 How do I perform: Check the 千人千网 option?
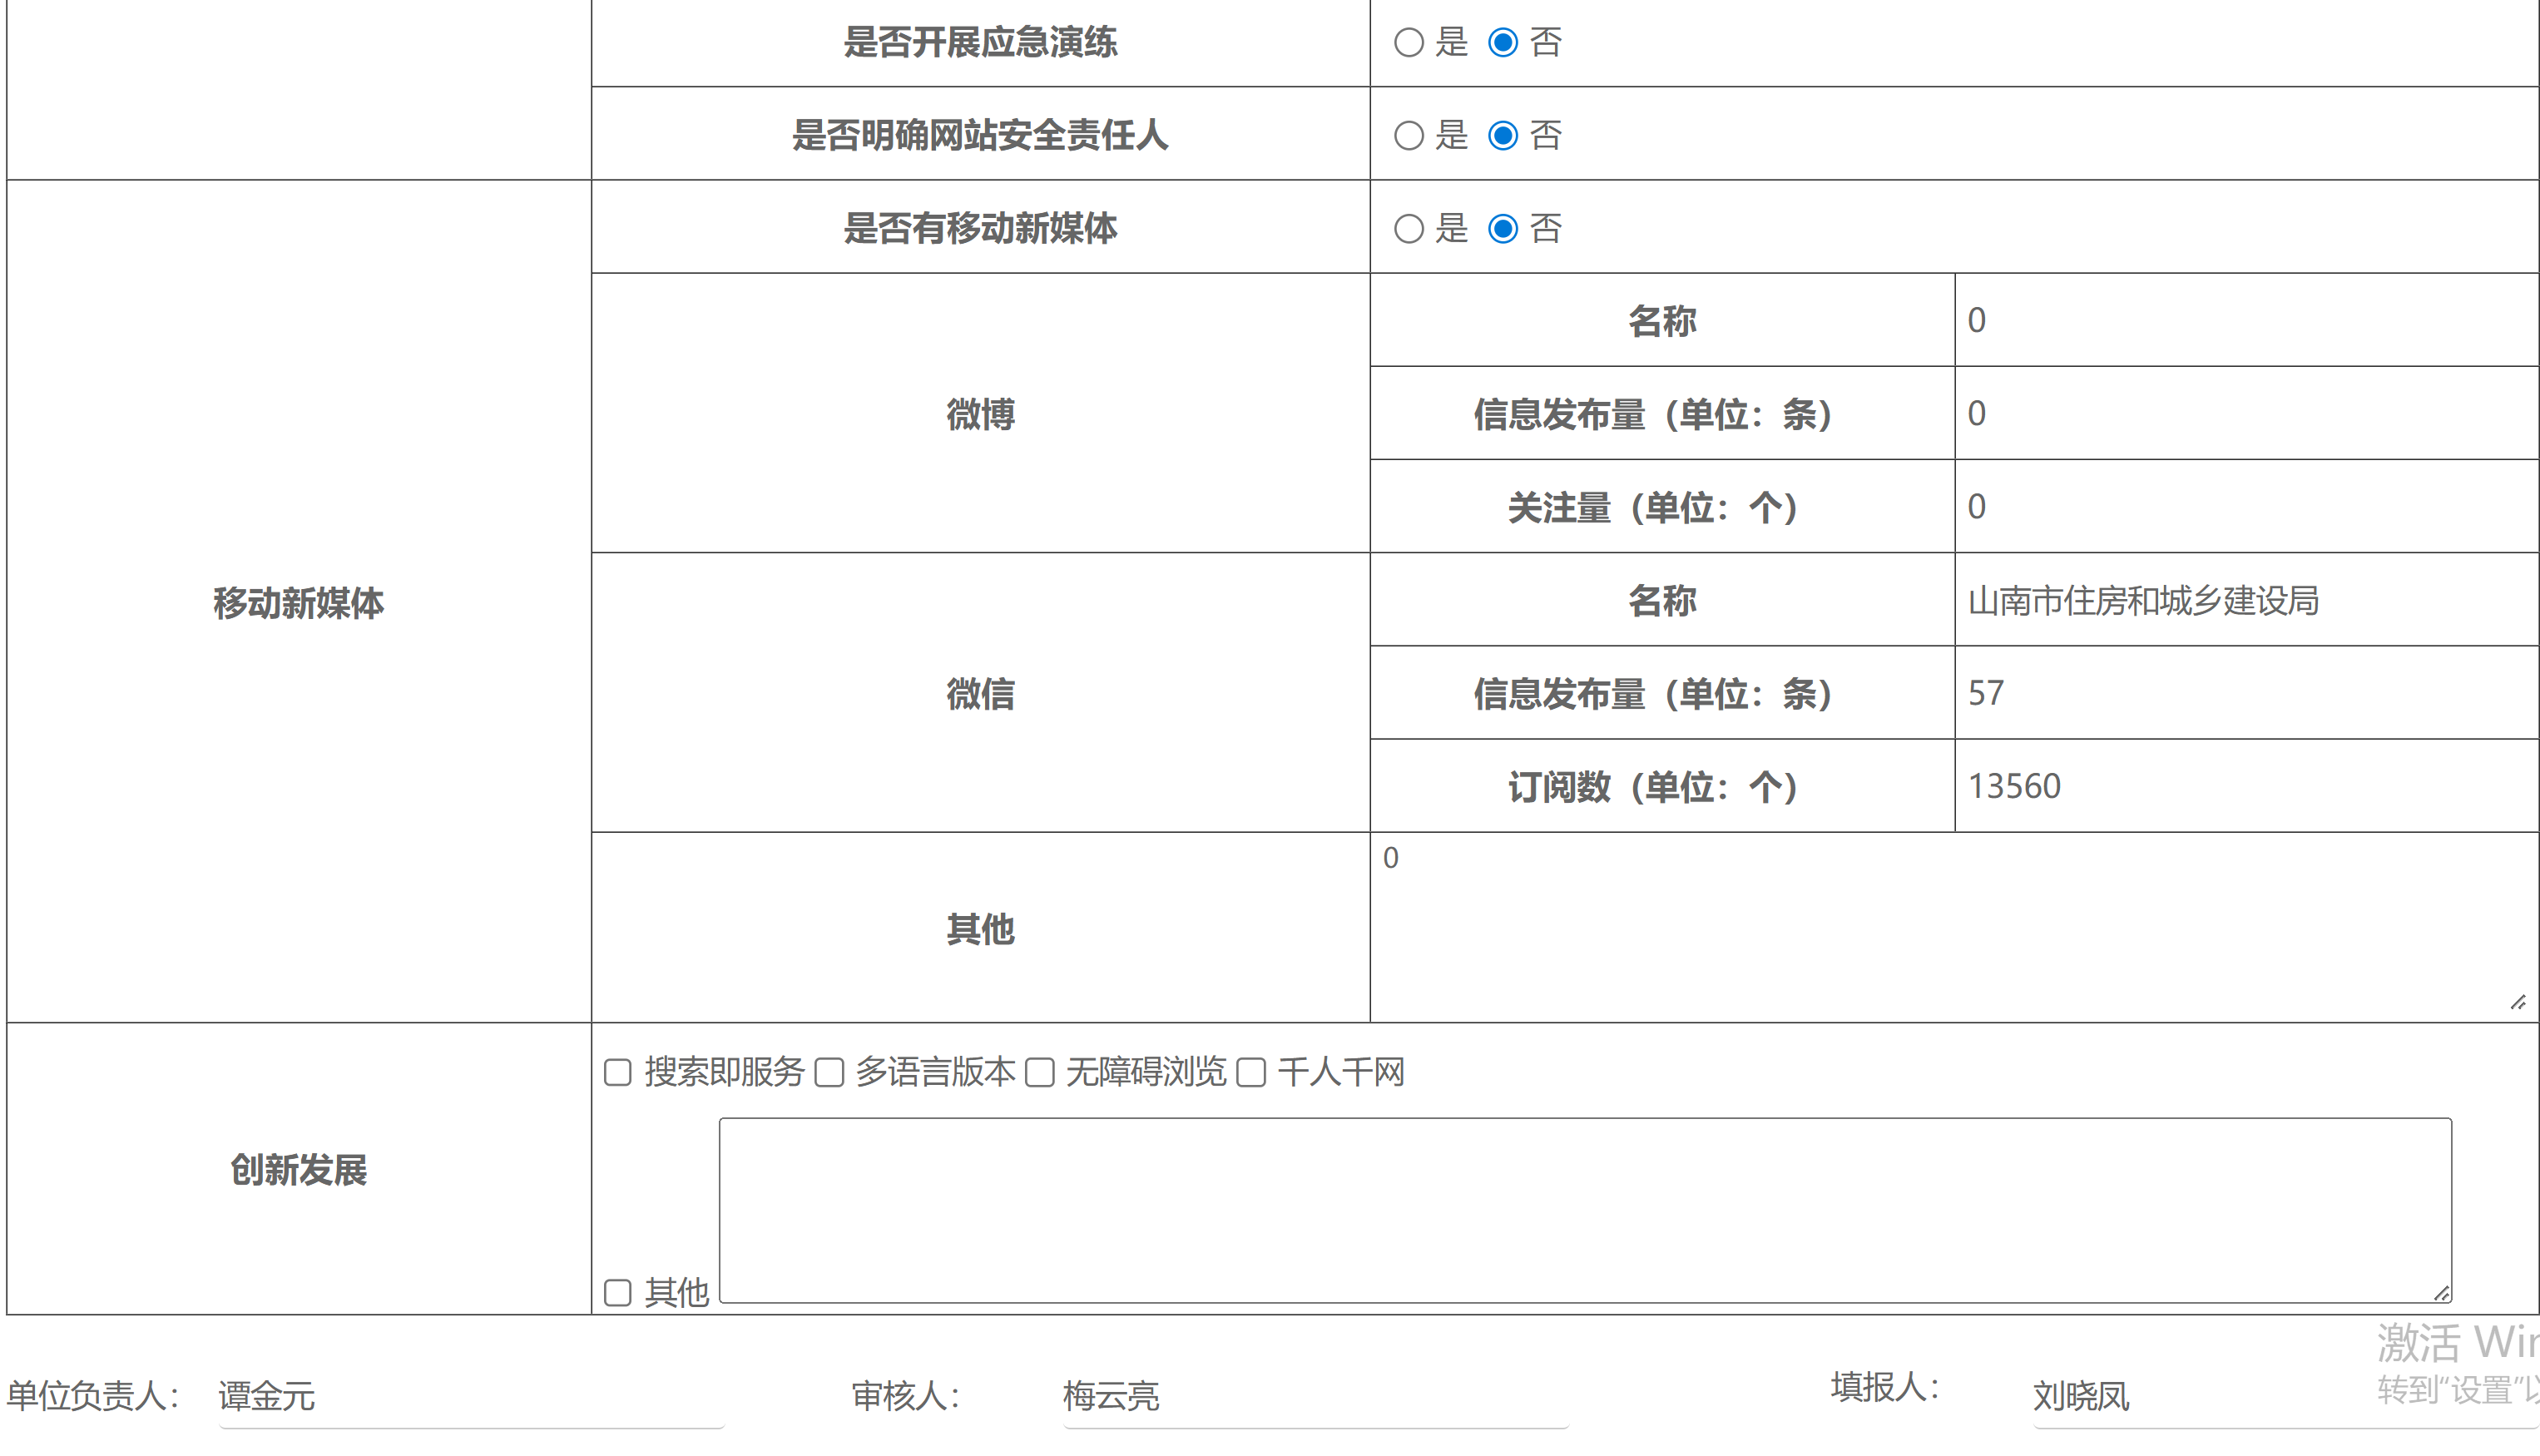(1251, 1073)
